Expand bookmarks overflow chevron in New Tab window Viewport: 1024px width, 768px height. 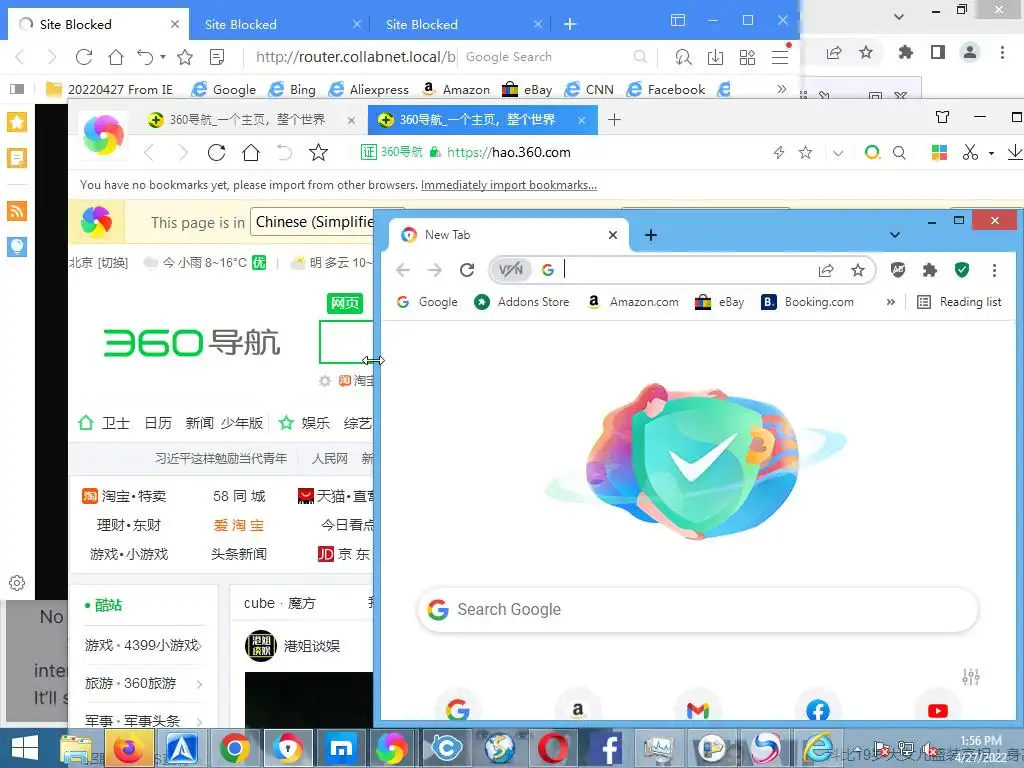[x=890, y=302]
